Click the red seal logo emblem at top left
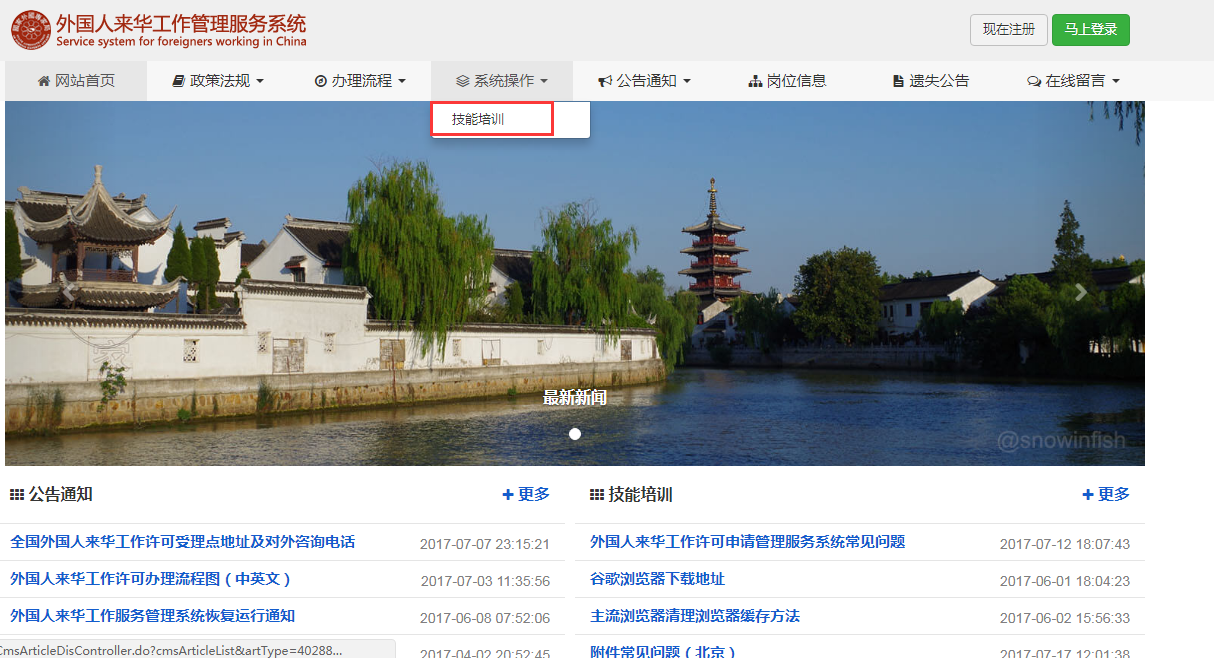 click(30, 30)
